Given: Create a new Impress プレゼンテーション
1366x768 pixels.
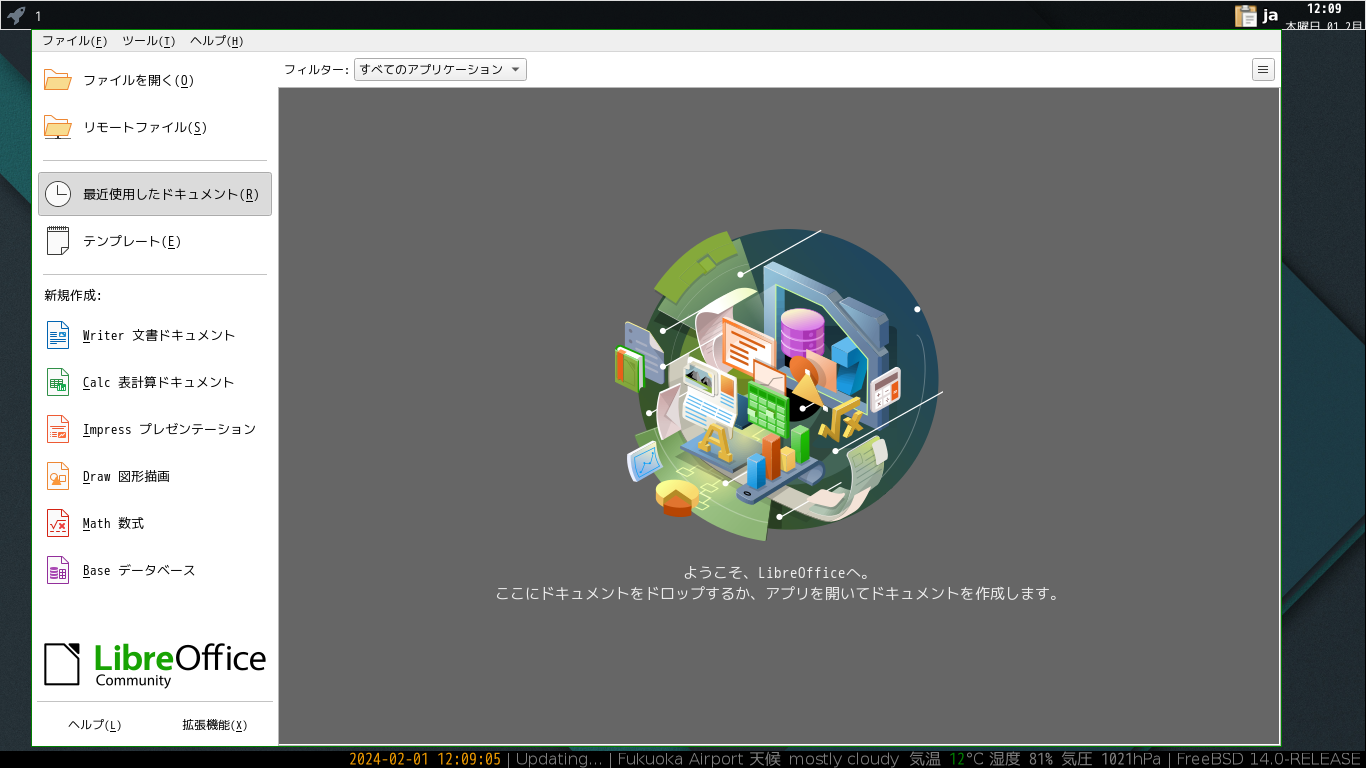Looking at the screenshot, I should [x=169, y=430].
